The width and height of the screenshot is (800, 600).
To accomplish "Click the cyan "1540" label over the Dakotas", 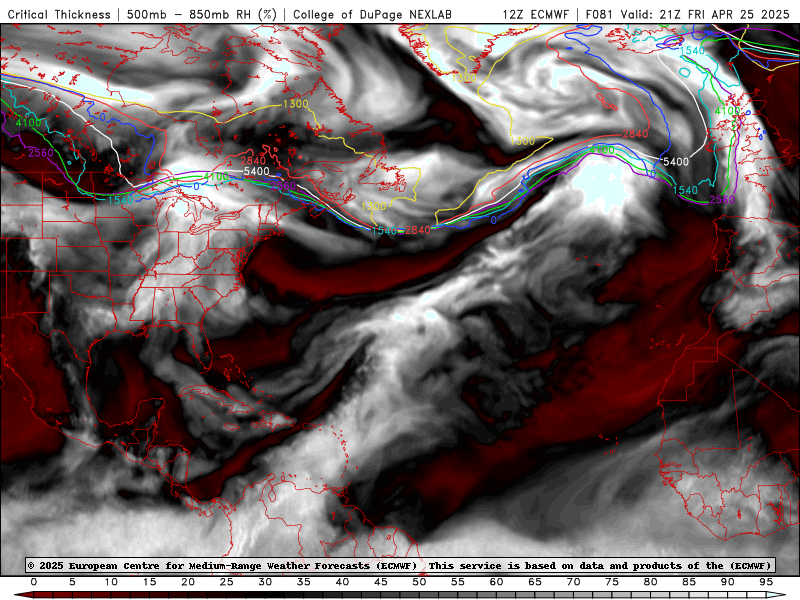I will pyautogui.click(x=120, y=200).
